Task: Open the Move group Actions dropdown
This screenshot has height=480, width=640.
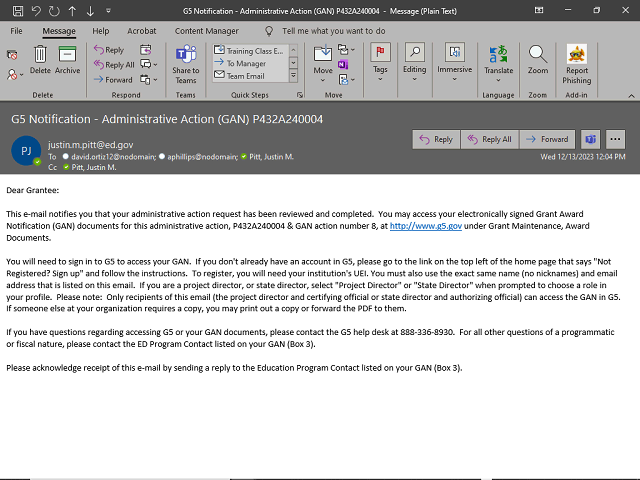Action: coord(347,80)
